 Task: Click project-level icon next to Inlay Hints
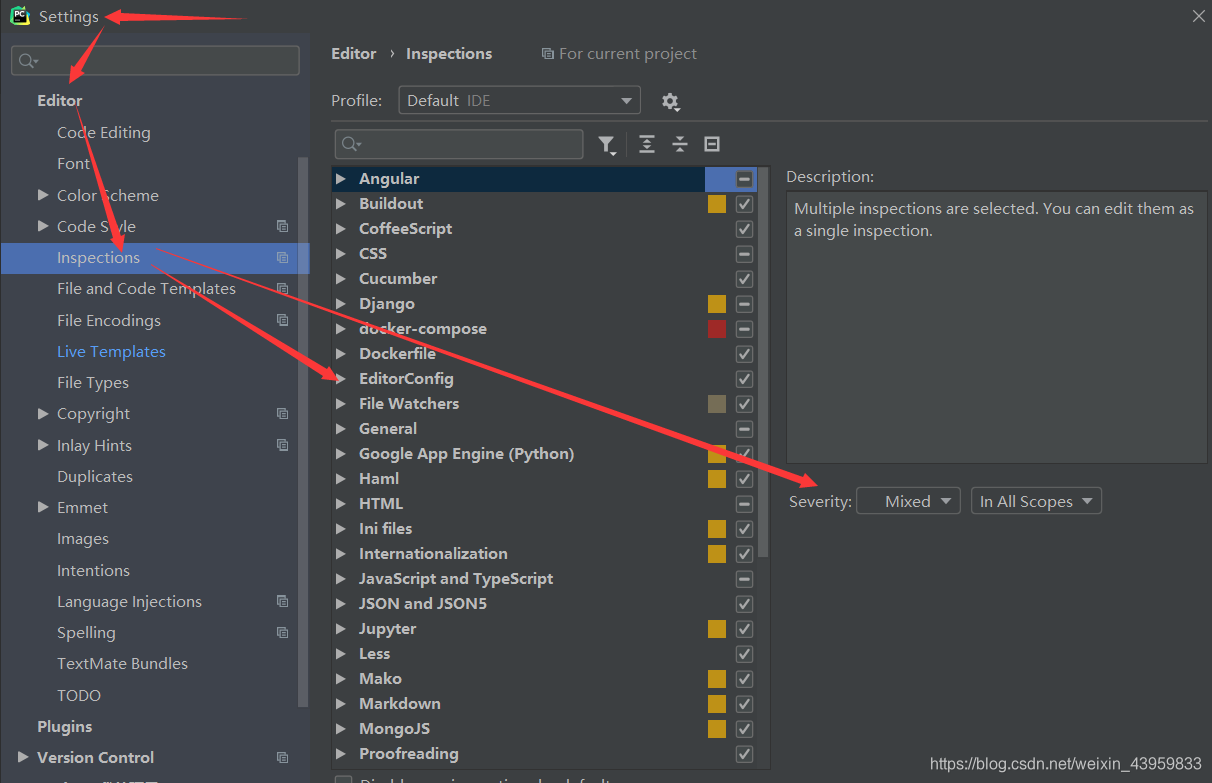(x=282, y=446)
